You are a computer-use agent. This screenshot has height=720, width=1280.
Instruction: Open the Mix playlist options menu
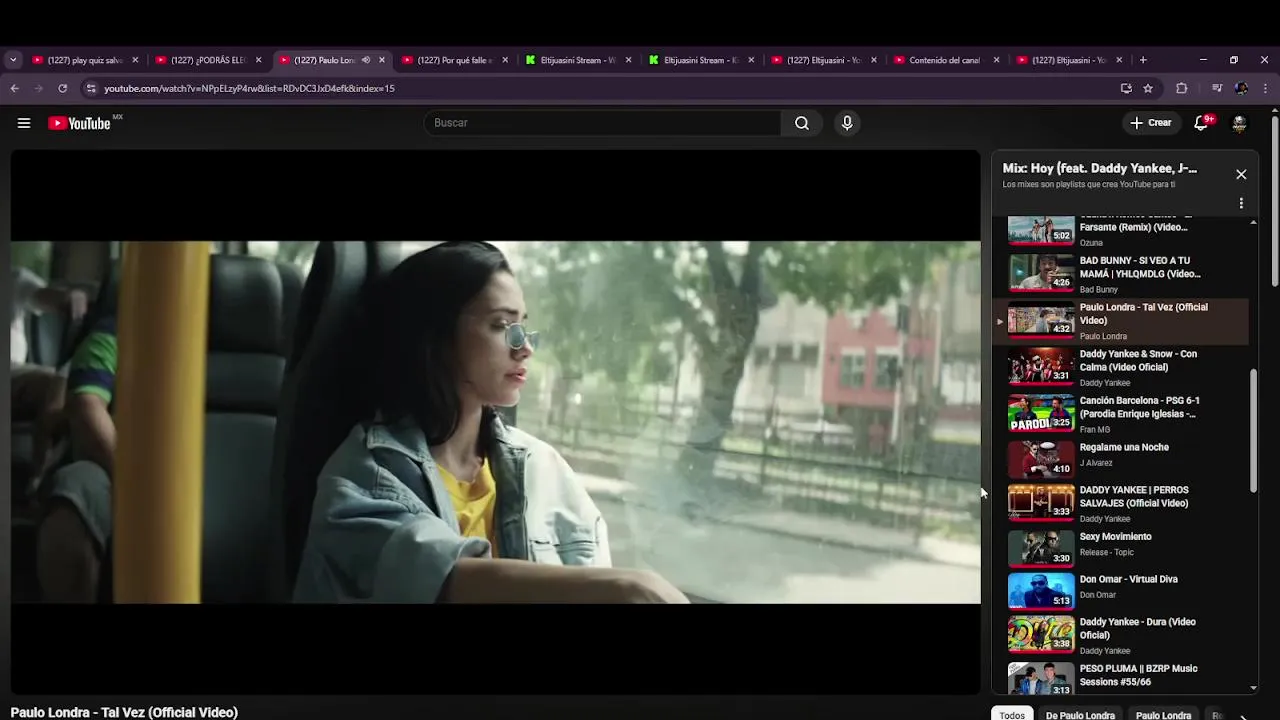click(x=1241, y=203)
